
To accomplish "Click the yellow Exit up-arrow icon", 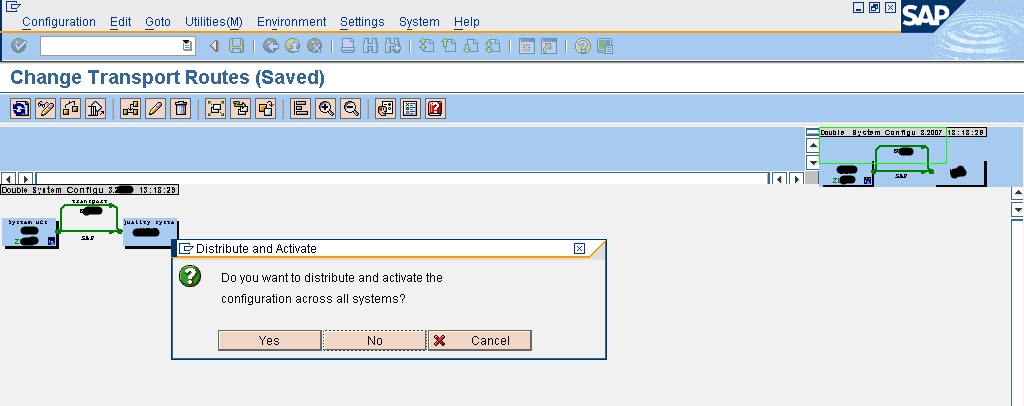I will [x=293, y=46].
